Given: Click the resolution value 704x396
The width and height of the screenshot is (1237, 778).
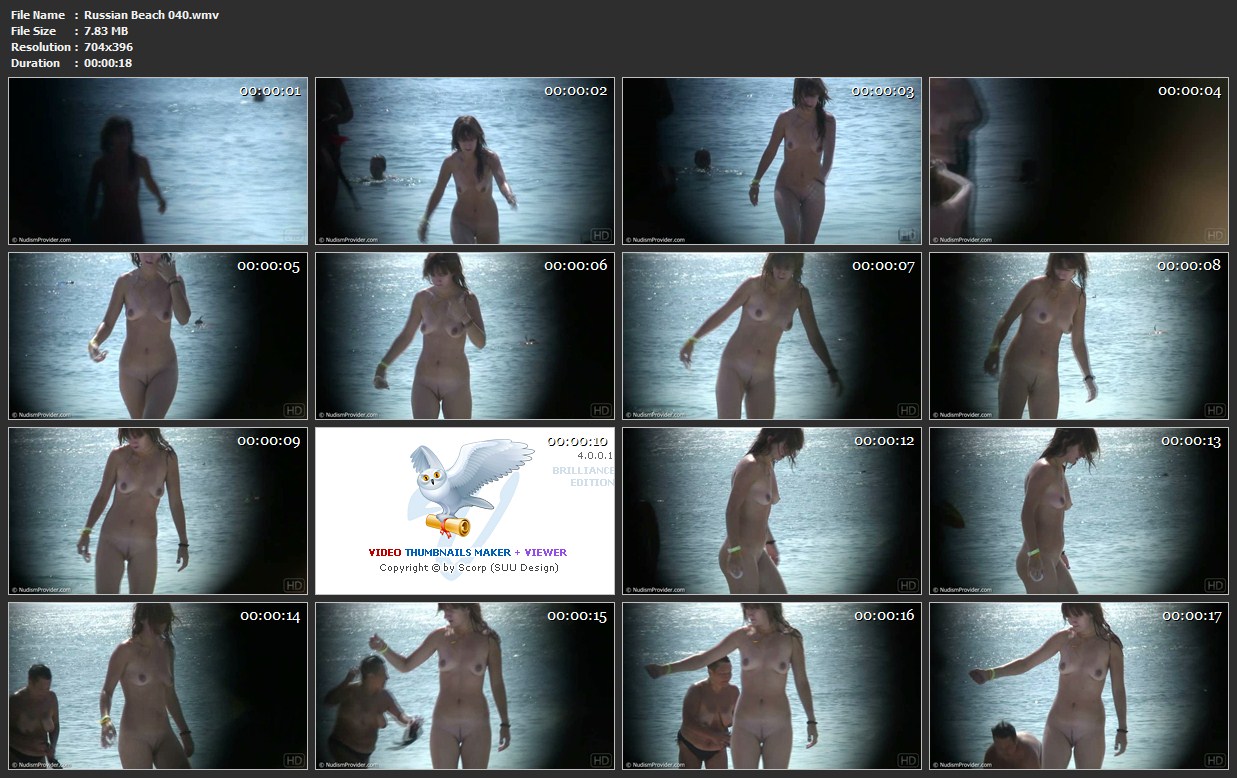Looking at the screenshot, I should click(108, 47).
